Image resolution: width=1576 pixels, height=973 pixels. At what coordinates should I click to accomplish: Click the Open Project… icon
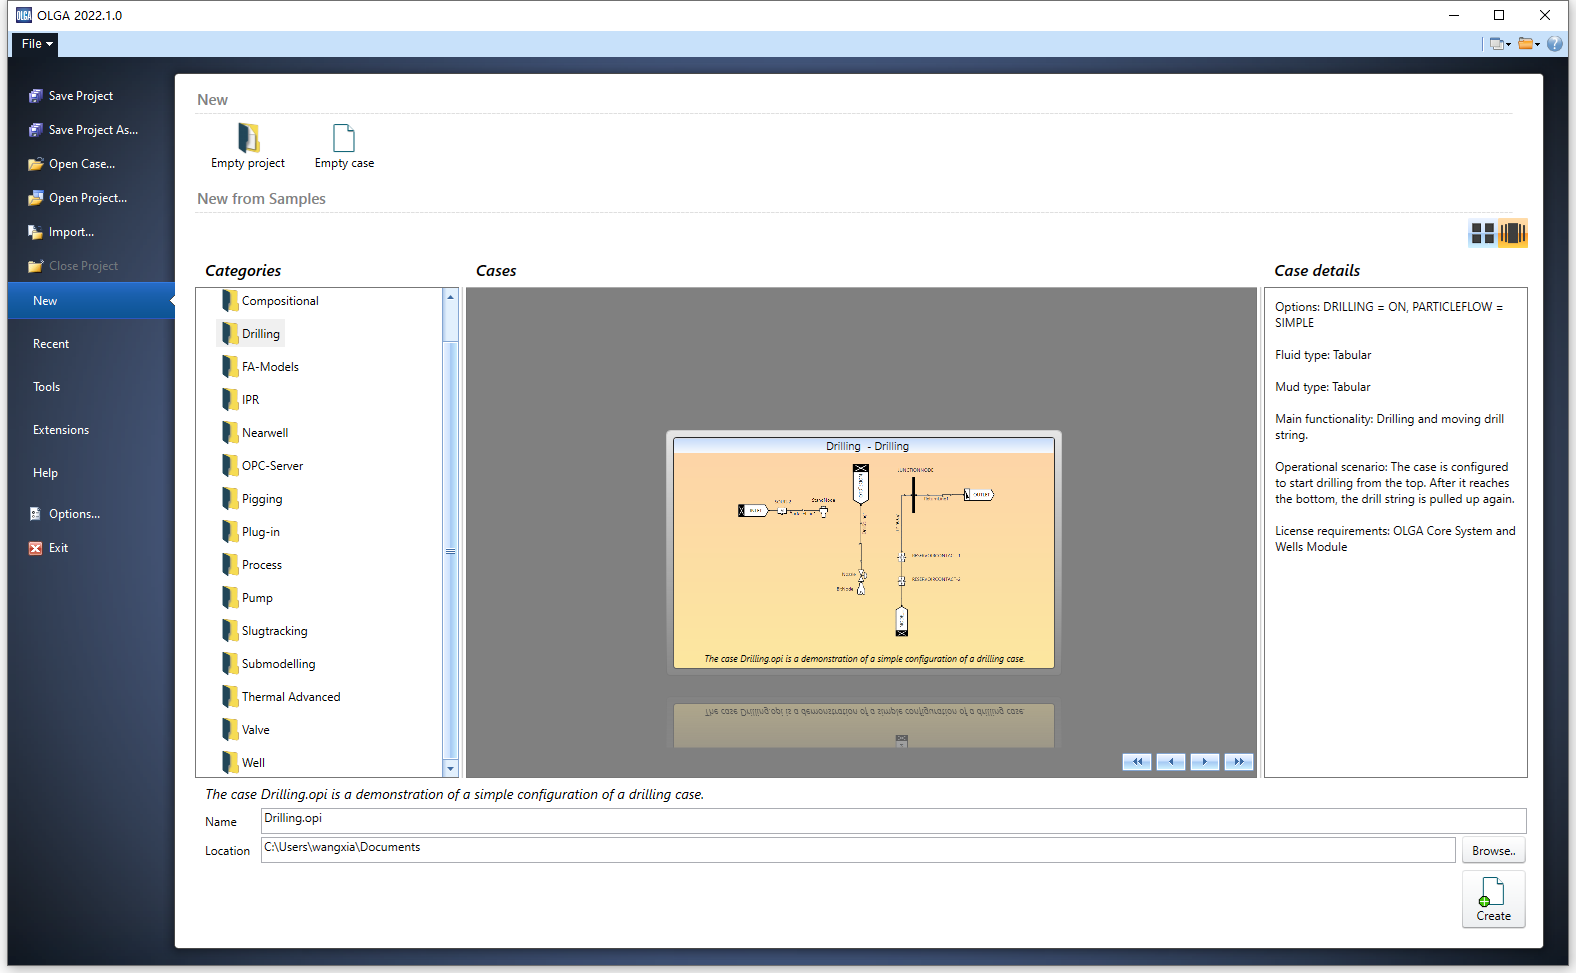36,198
